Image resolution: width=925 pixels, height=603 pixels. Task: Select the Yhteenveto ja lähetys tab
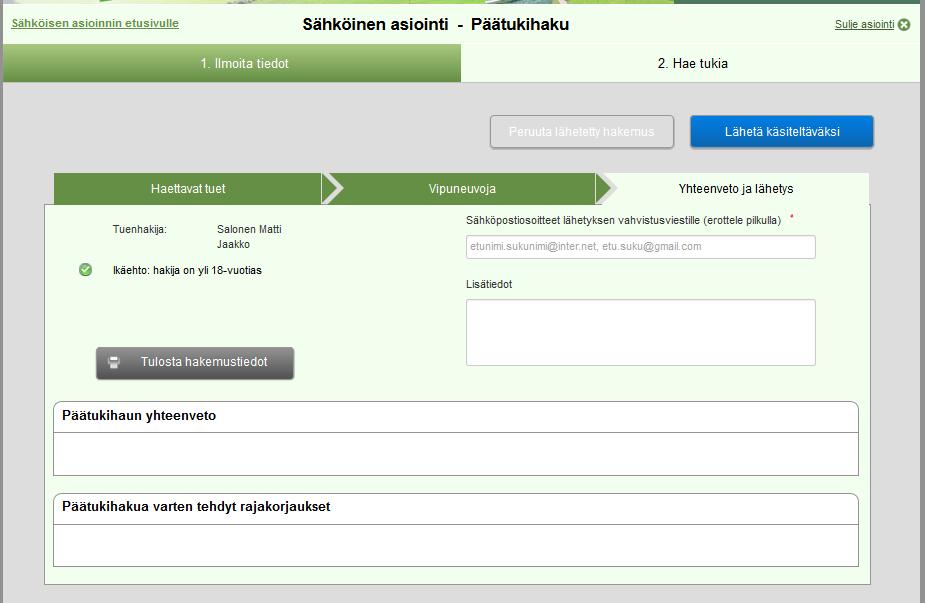click(736, 189)
